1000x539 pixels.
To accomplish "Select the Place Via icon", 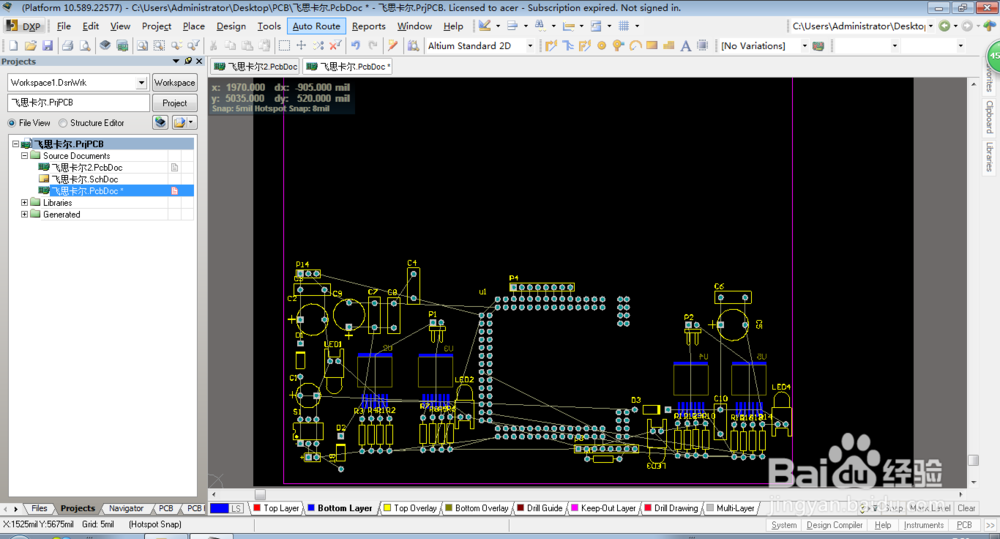I will click(618, 46).
